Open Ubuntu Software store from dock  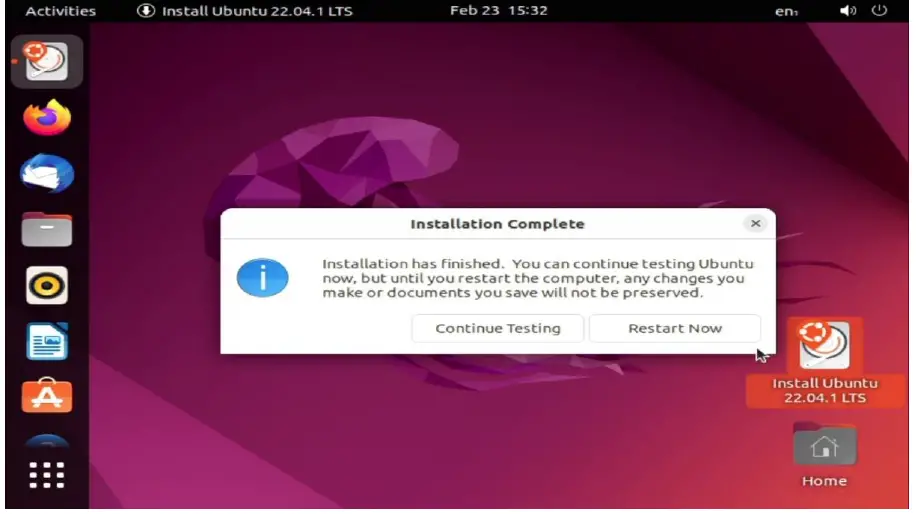(47, 396)
